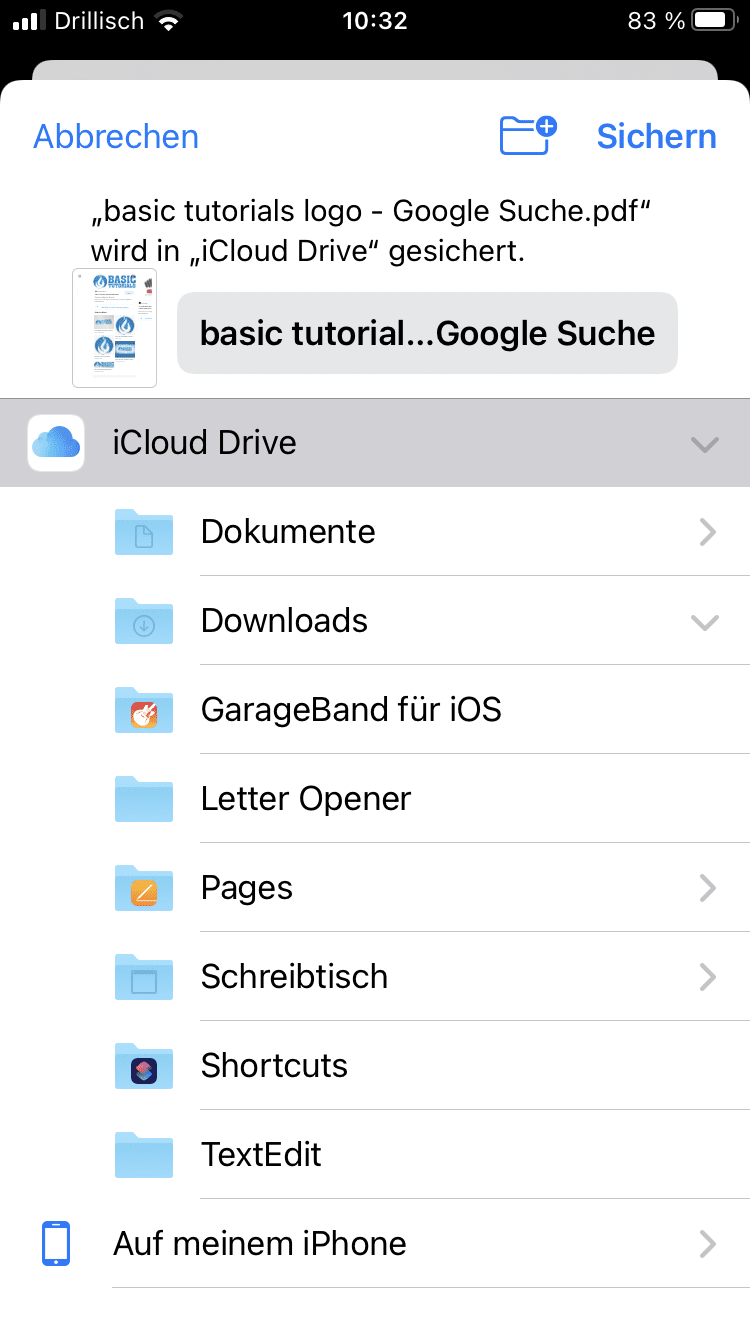The image size is (750, 1334).
Task: Tap the Pages folder icon
Action: point(144,888)
